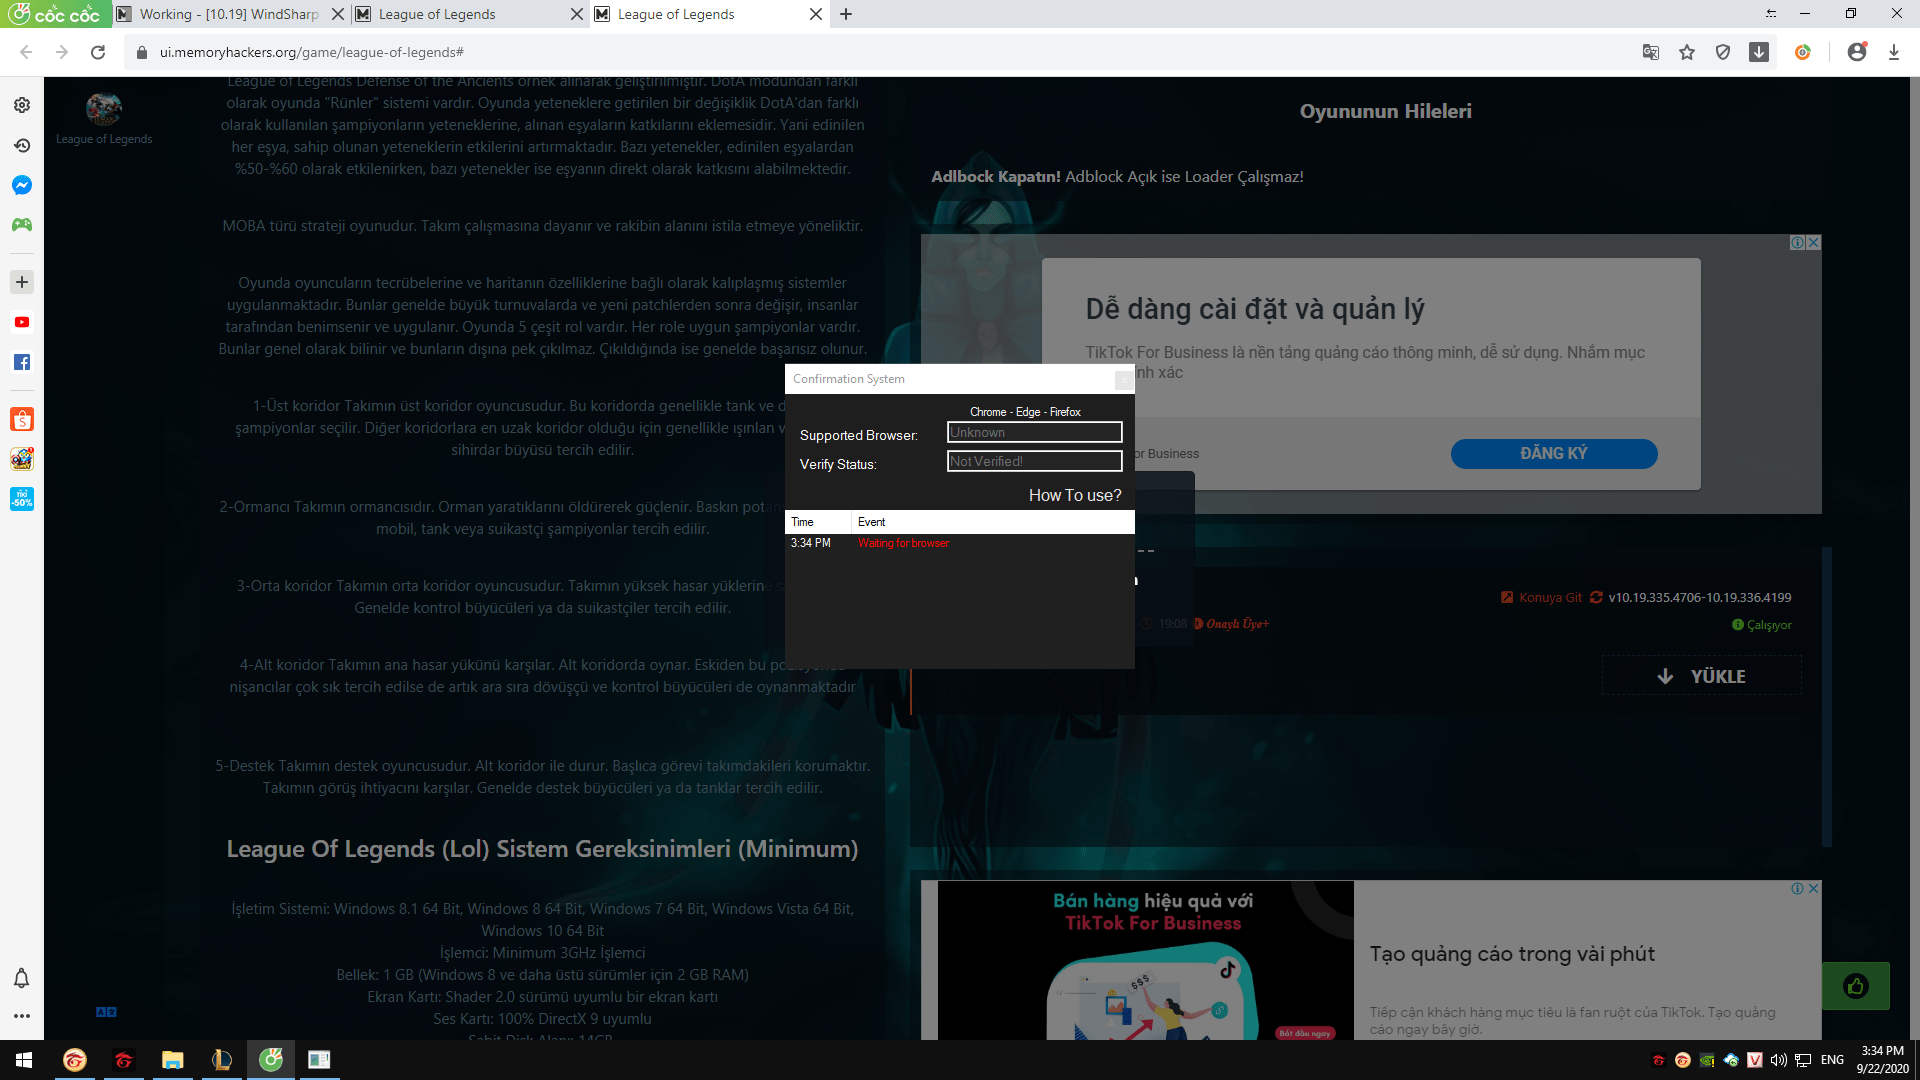Click the refresh icon beside the version number
Viewport: 1920px width, 1080px height.
click(x=1596, y=597)
